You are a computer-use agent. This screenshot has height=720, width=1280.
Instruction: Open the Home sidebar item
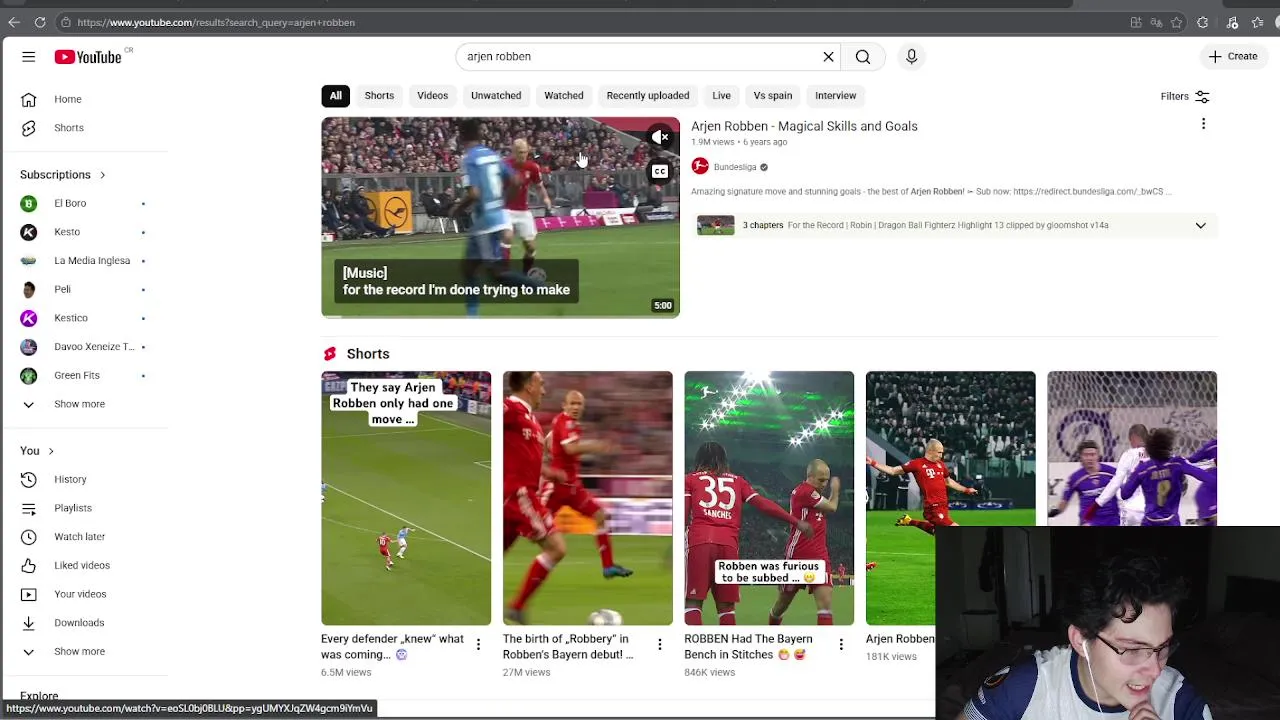click(84, 99)
